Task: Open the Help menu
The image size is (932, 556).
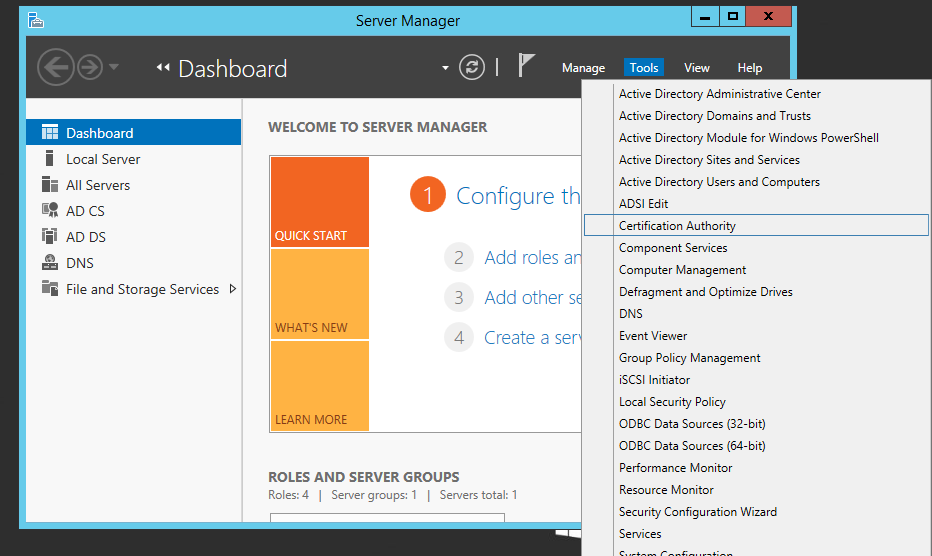Action: [750, 68]
